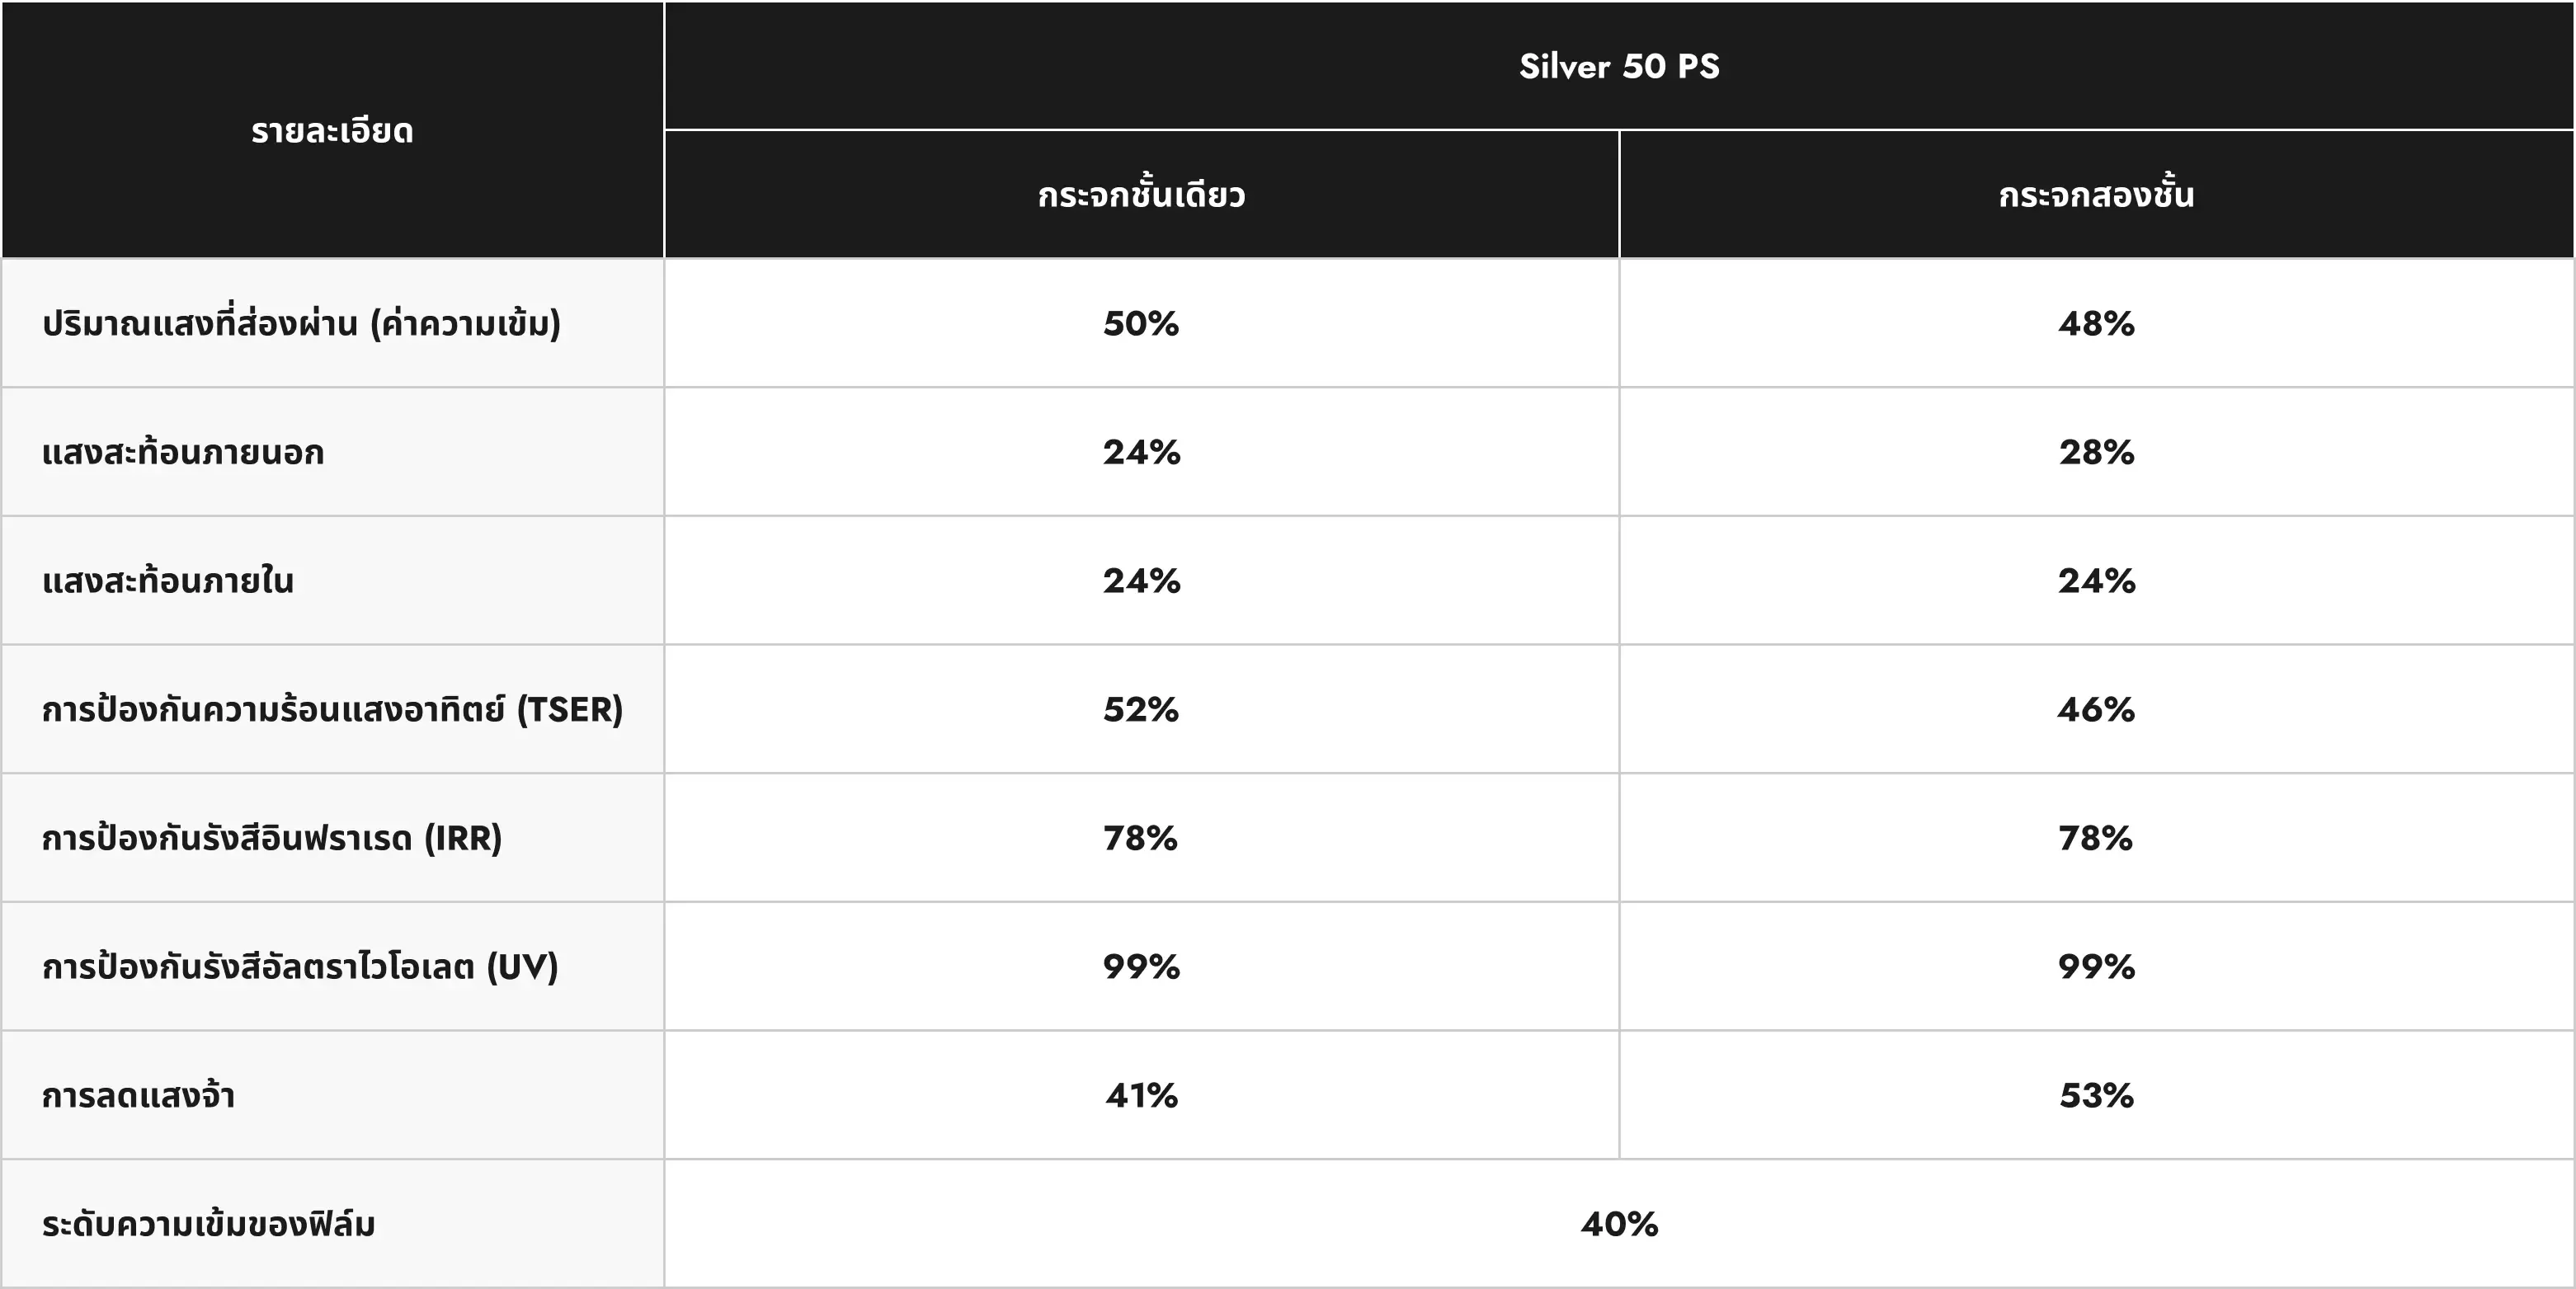Click the 46% double-pane TSER value
The height and width of the screenshot is (1289, 2576).
(x=2096, y=709)
